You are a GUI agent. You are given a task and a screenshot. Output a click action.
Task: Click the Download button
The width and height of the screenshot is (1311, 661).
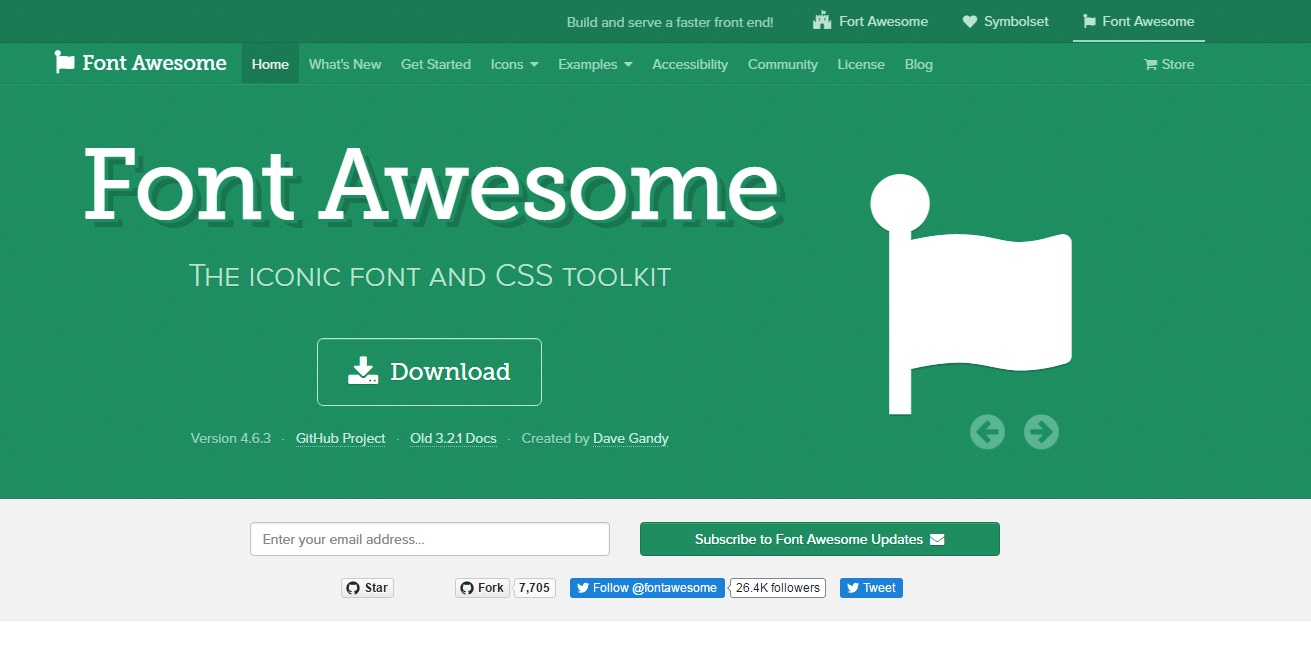(429, 371)
